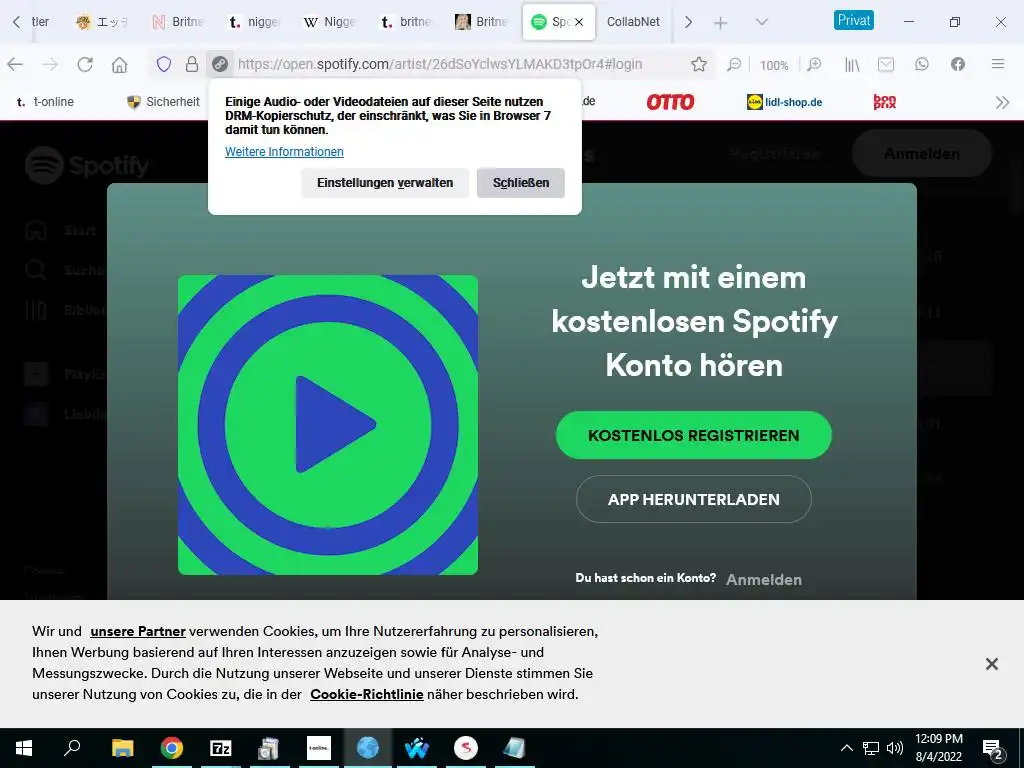This screenshot has width=1024, height=768.
Task: Open the t-online bookmark
Action: click(44, 102)
